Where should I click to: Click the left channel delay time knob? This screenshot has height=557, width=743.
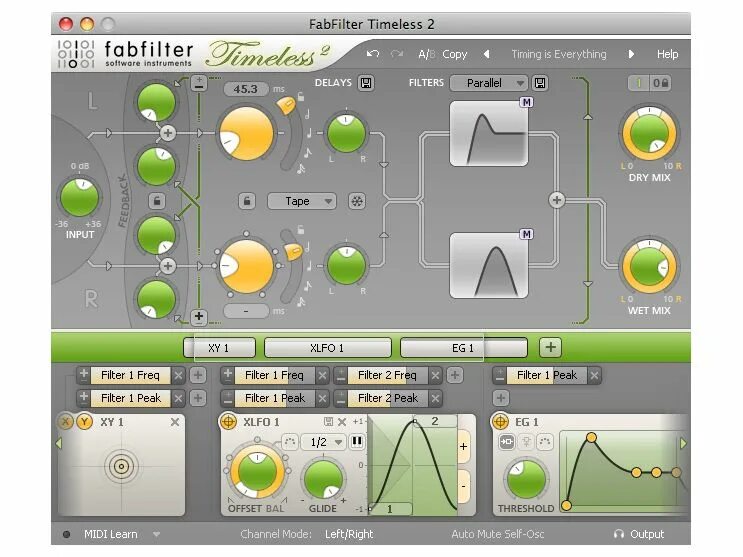(246, 133)
